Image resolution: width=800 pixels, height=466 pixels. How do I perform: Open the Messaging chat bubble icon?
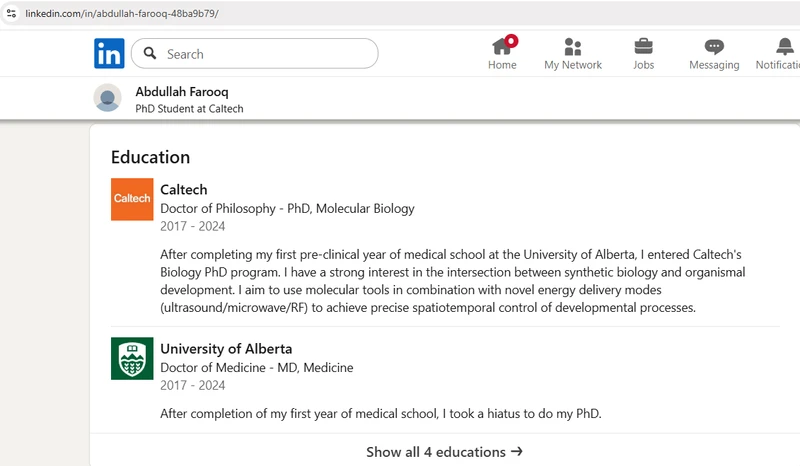tap(714, 46)
